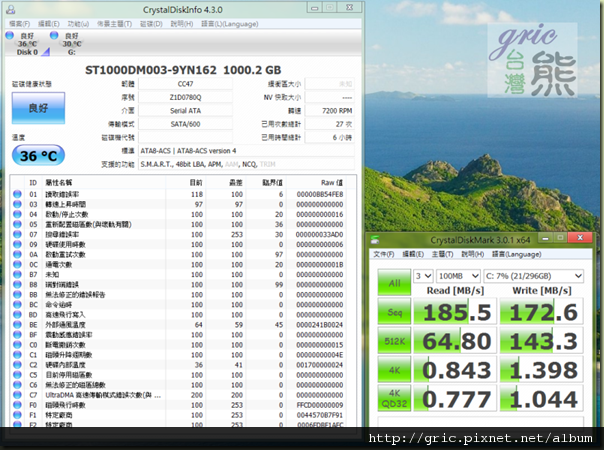Click the serial number field Z1D0780Q

point(185,97)
